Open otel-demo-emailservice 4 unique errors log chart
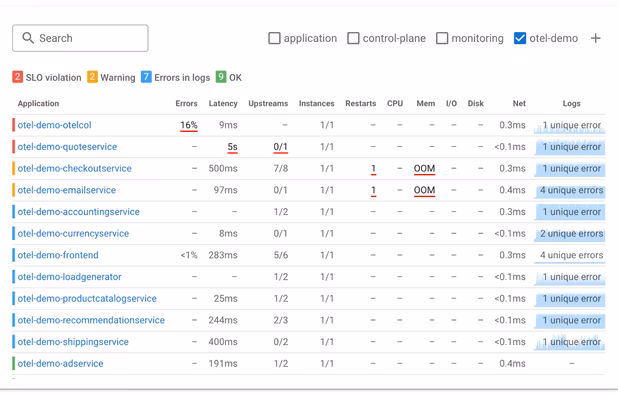Viewport: 618px width, 394px height. pyautogui.click(x=570, y=190)
